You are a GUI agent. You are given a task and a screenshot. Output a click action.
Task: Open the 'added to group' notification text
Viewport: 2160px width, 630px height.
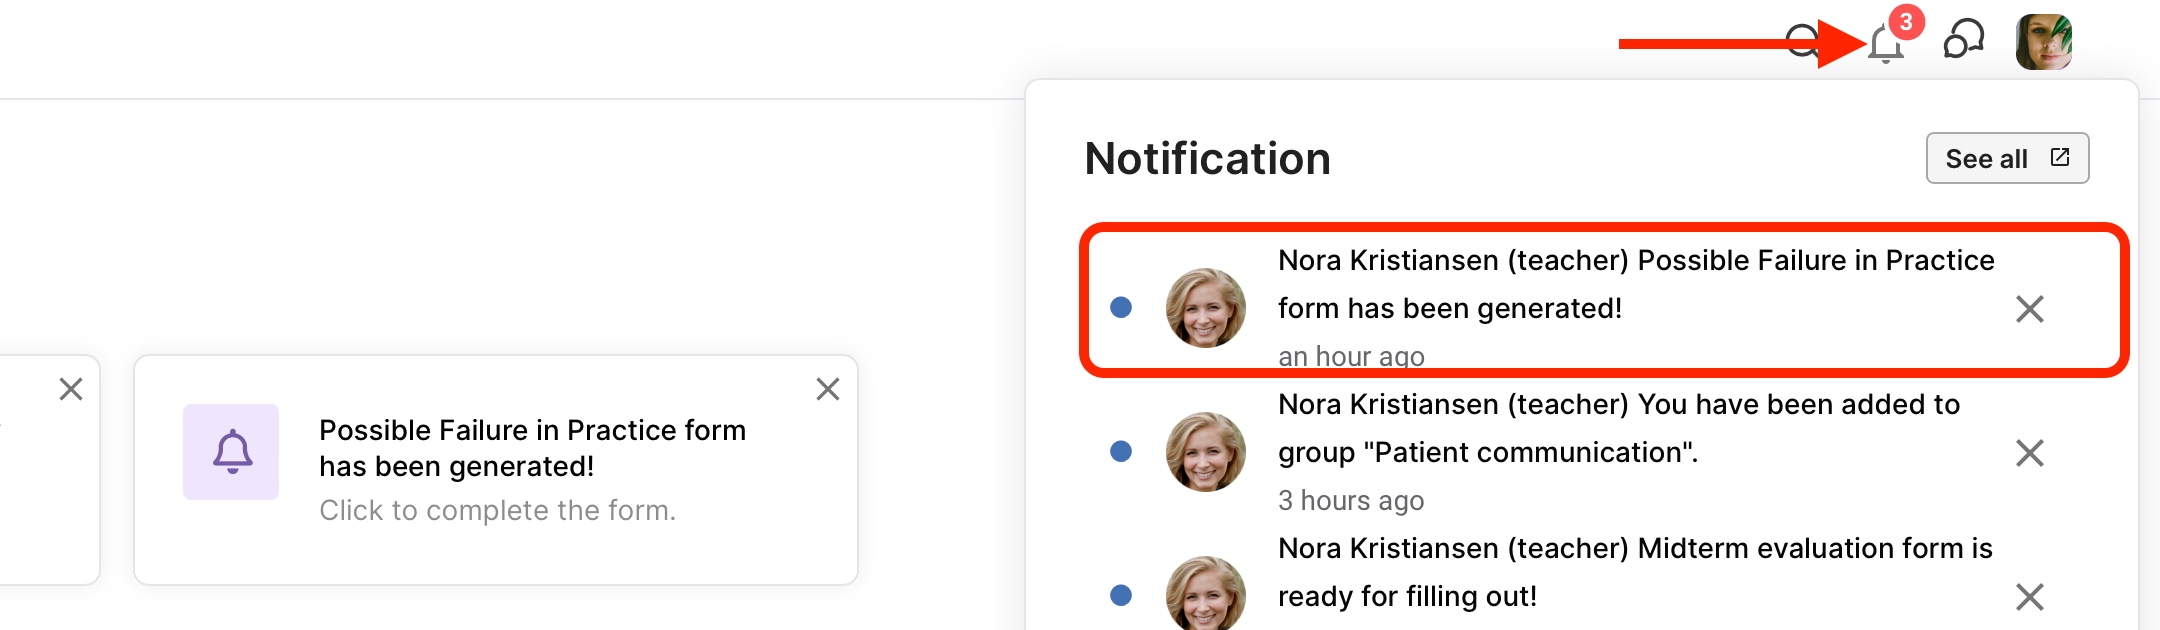[1618, 428]
